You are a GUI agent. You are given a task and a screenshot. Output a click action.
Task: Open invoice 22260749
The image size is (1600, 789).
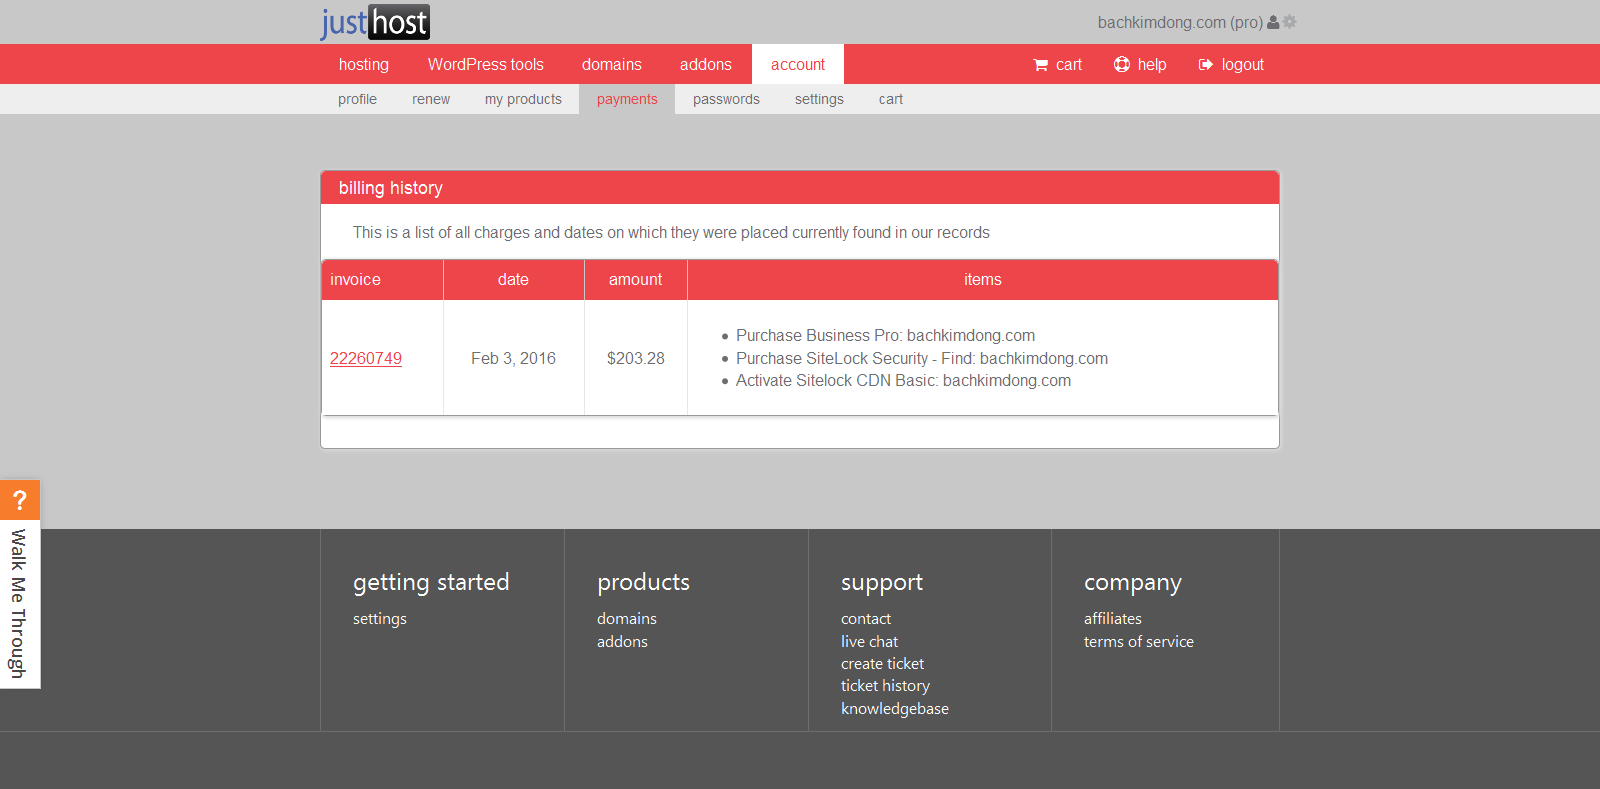[x=366, y=358]
